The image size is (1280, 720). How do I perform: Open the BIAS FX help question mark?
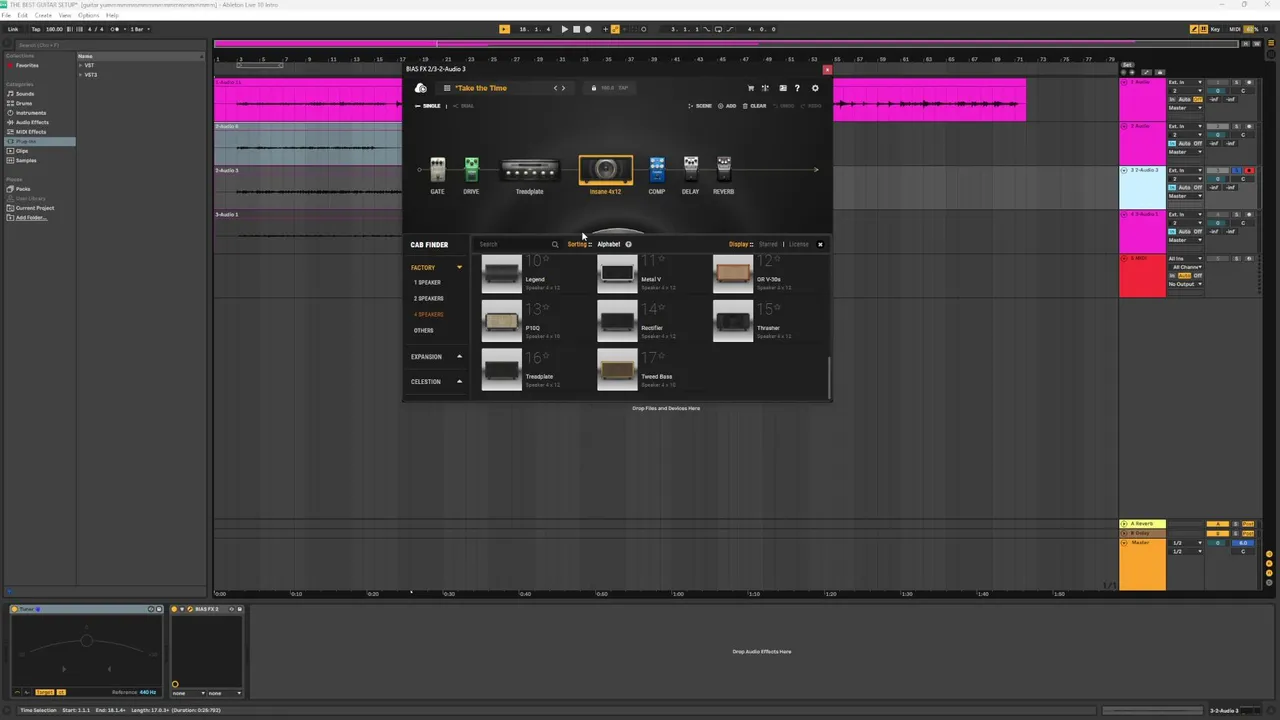[x=797, y=88]
